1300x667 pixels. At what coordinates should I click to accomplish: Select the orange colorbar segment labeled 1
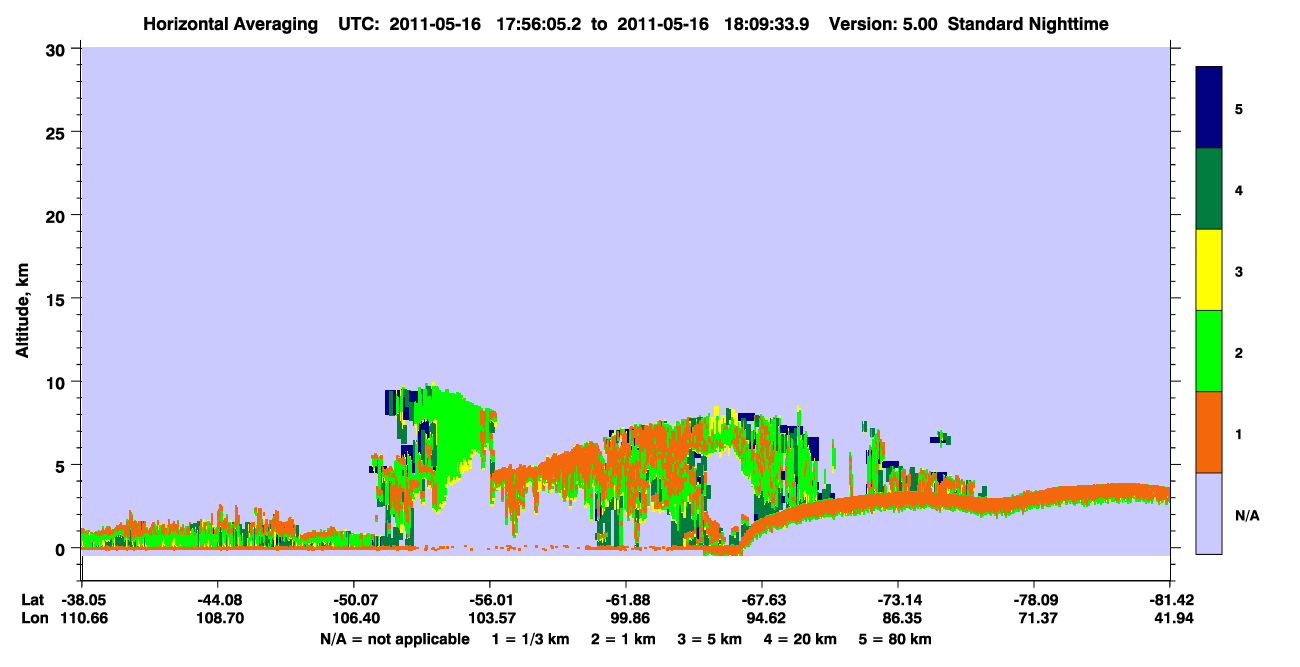click(x=1209, y=432)
